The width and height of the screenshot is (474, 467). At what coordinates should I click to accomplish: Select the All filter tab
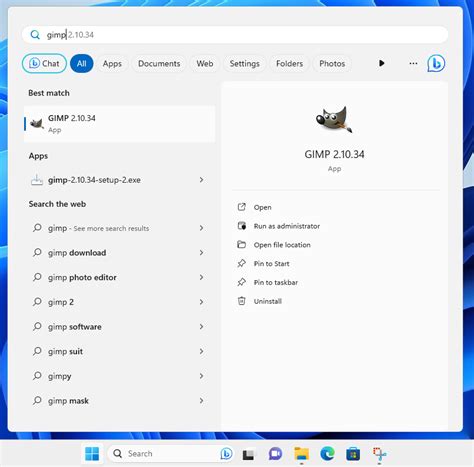[x=82, y=63]
